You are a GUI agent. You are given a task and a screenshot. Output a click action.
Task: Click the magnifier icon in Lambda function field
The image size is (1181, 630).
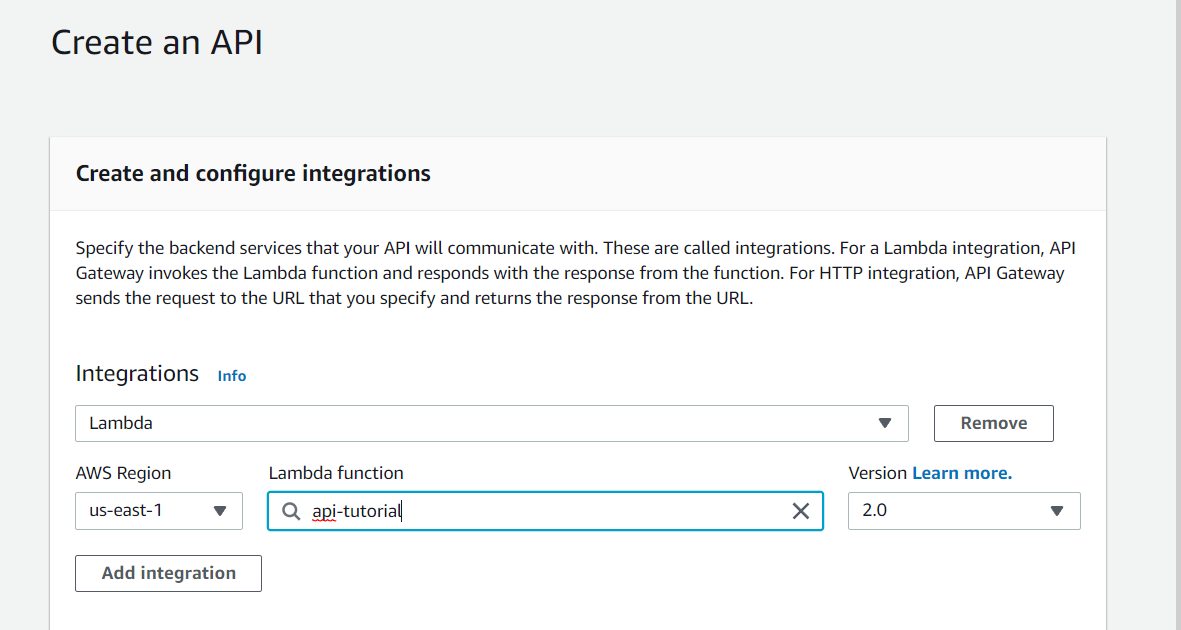point(291,511)
